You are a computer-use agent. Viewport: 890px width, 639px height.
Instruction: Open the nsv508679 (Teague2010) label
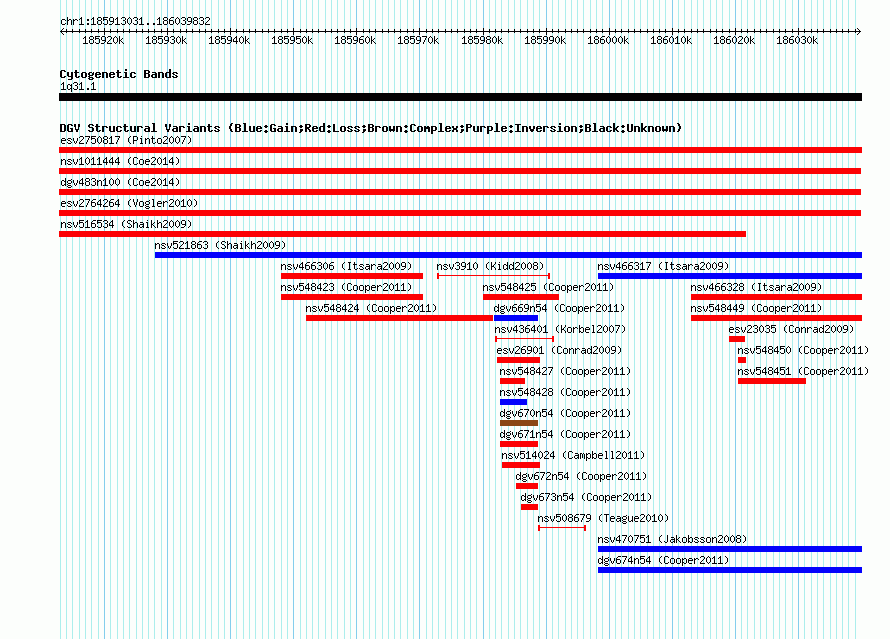point(603,518)
